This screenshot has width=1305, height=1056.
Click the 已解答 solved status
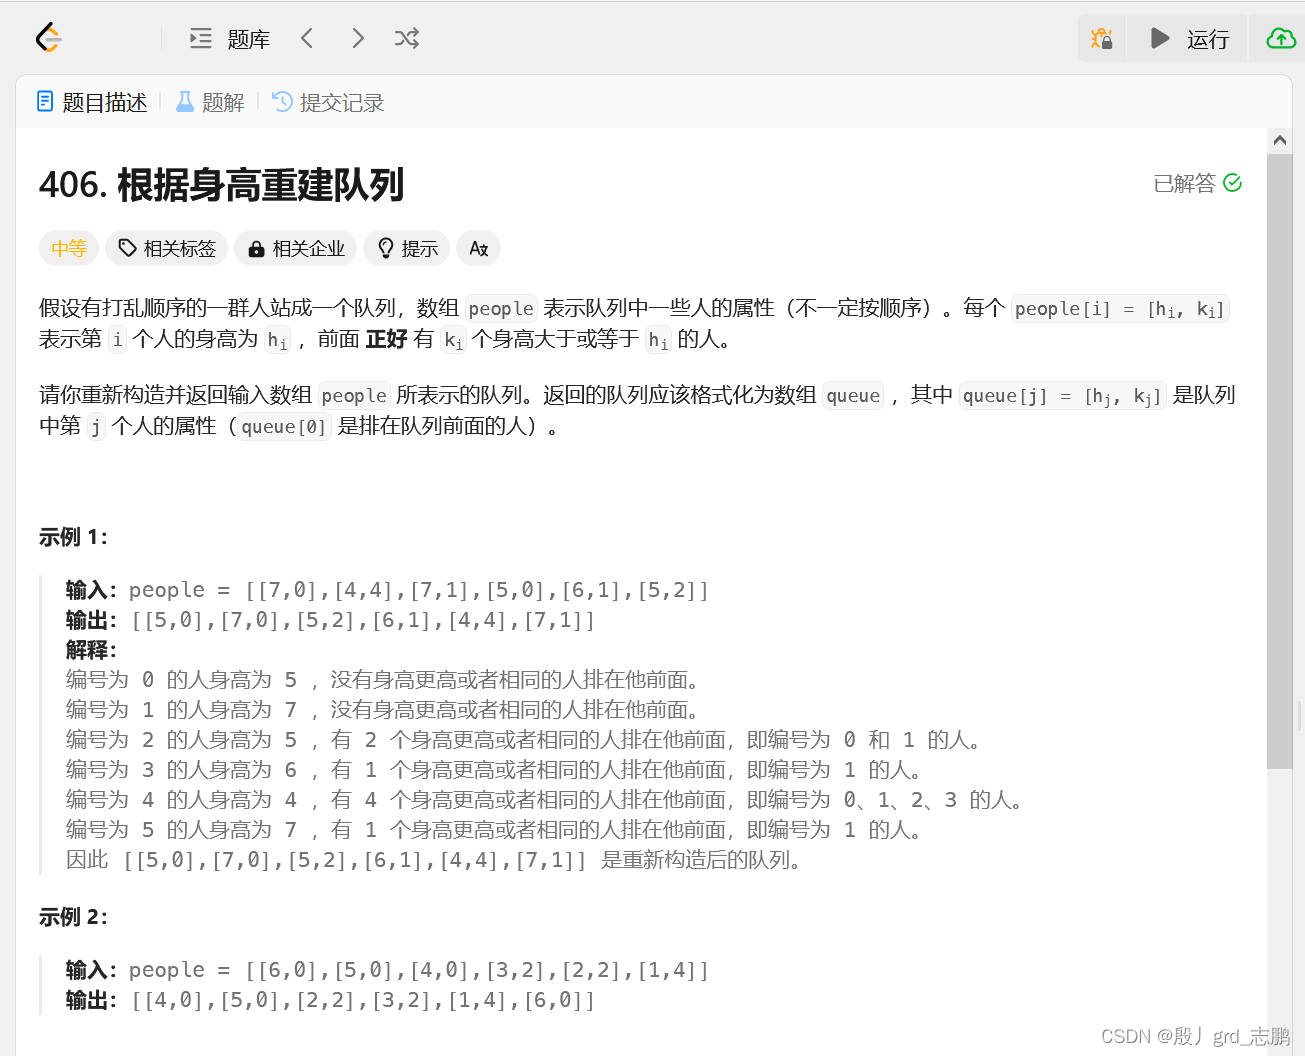click(1197, 183)
